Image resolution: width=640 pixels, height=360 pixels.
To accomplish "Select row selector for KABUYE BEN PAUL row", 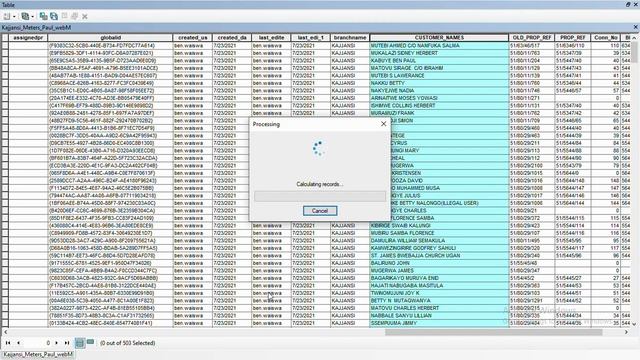I will 5,60.
